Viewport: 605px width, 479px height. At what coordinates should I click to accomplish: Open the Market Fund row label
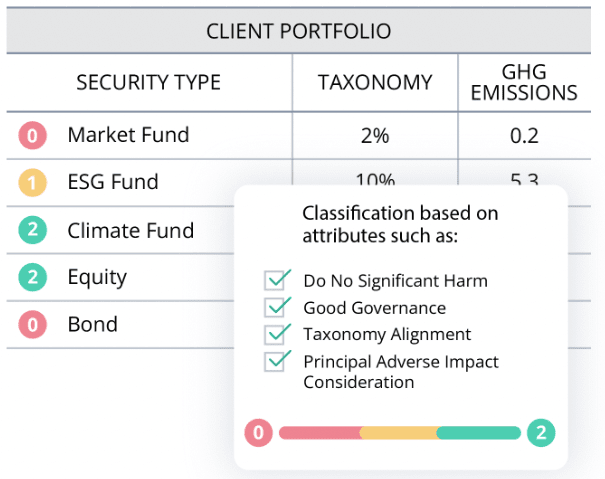pyautogui.click(x=128, y=135)
